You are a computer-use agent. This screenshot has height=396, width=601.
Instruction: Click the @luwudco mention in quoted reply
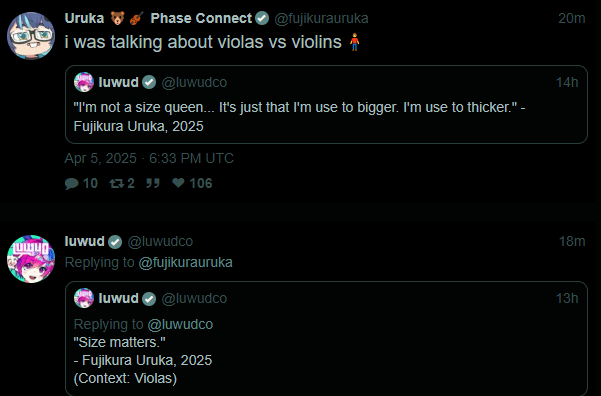coord(180,324)
